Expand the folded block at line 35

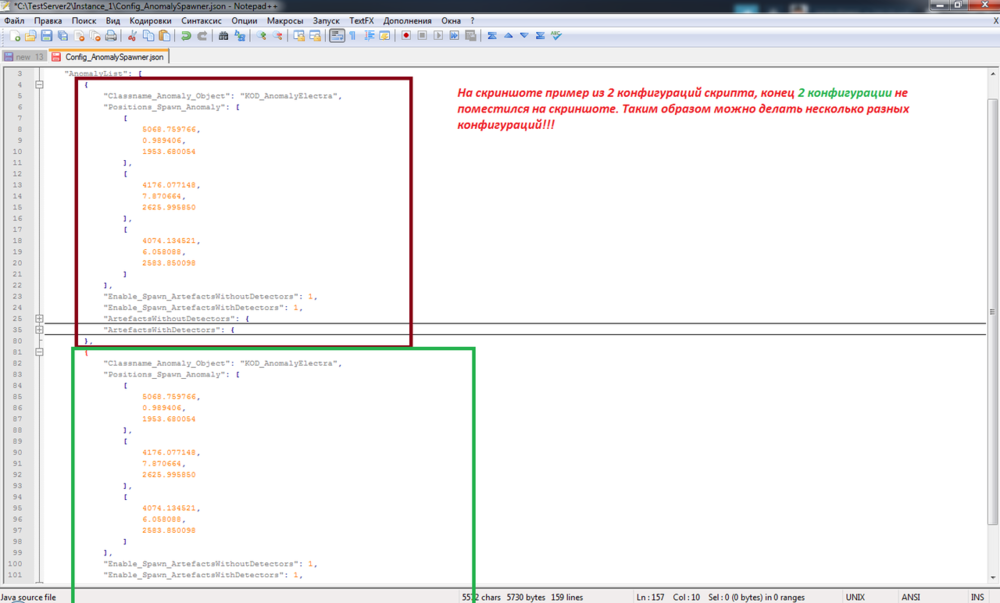pos(40,330)
